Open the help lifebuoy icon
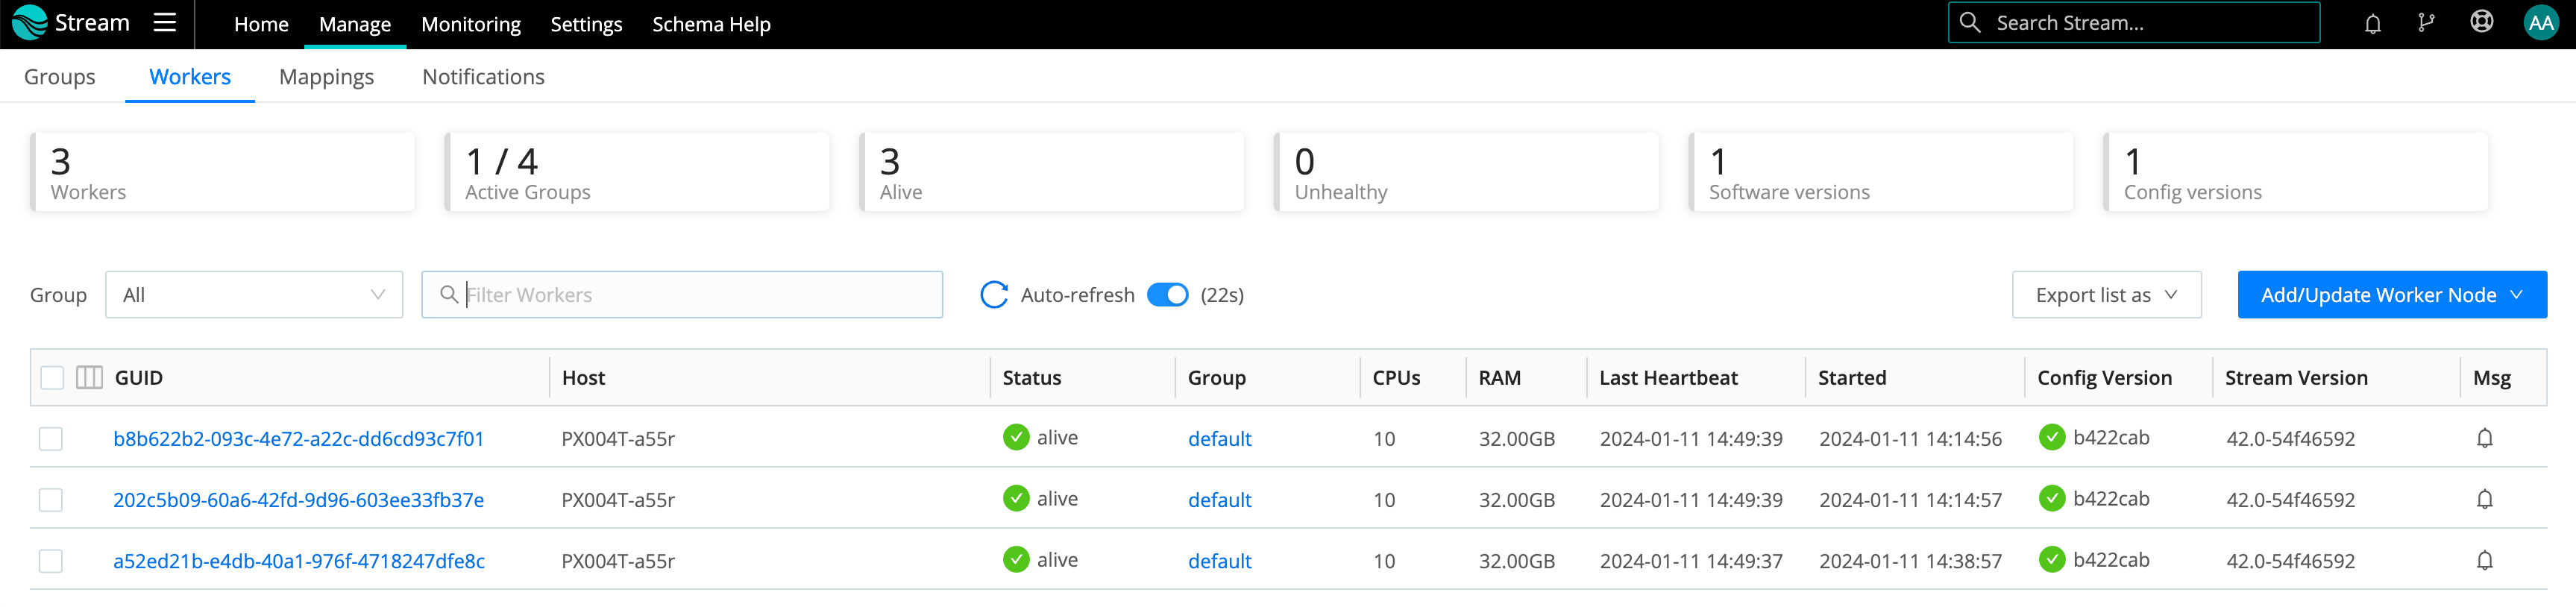Image resolution: width=2576 pixels, height=607 pixels. point(2481,23)
